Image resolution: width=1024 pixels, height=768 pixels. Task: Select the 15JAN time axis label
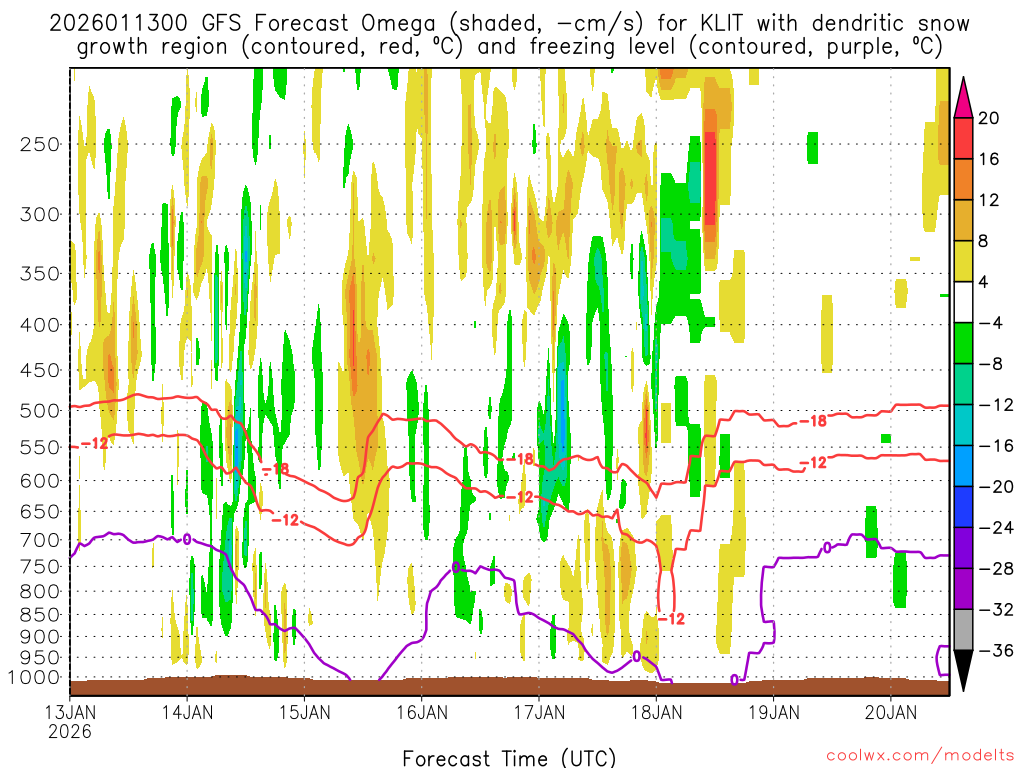[304, 712]
